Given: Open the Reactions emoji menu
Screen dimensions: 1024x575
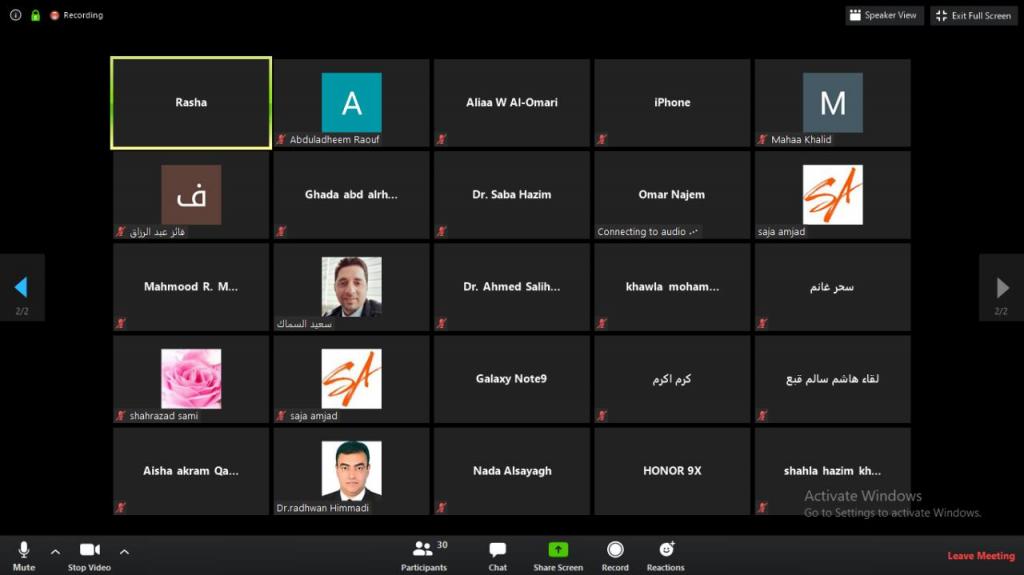Looking at the screenshot, I should click(x=666, y=549).
